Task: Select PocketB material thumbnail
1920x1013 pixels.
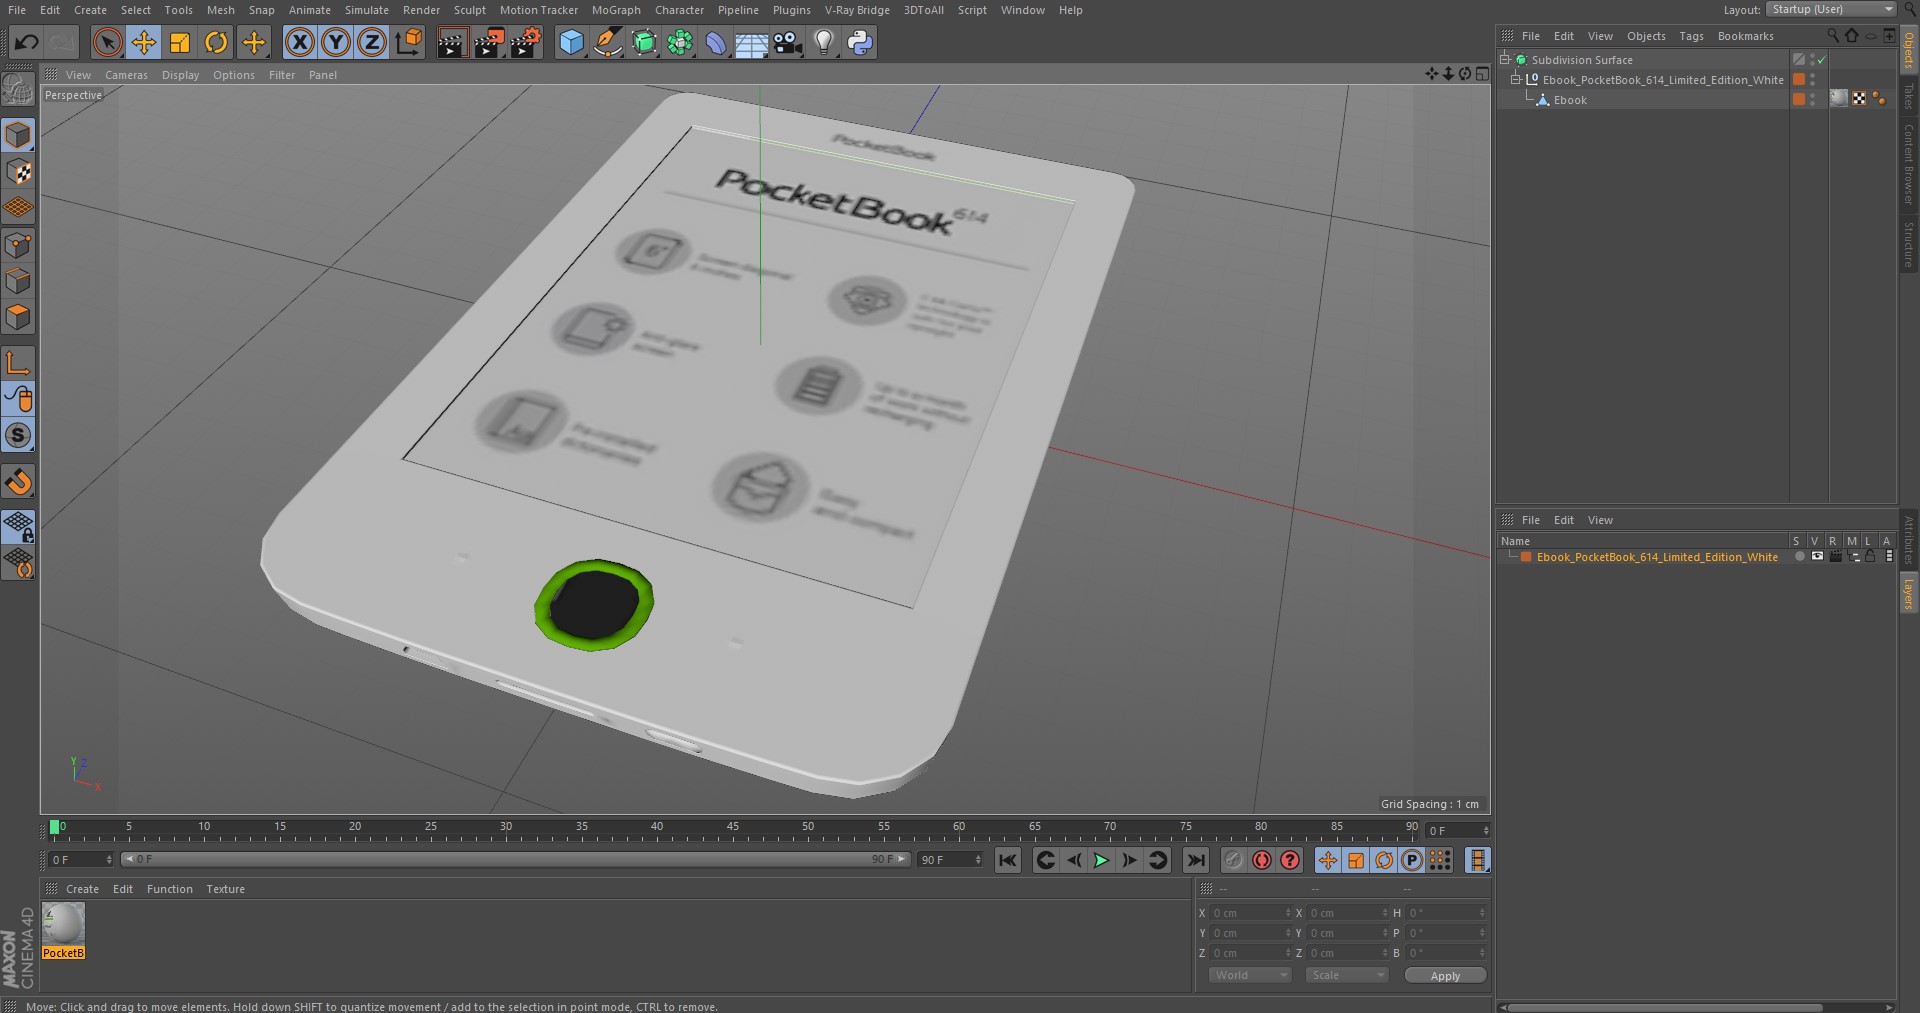Action: click(63, 924)
